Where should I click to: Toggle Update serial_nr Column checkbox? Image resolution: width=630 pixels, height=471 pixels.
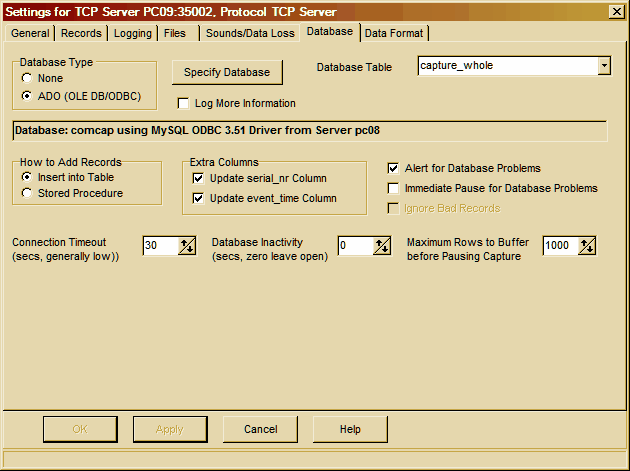click(198, 178)
